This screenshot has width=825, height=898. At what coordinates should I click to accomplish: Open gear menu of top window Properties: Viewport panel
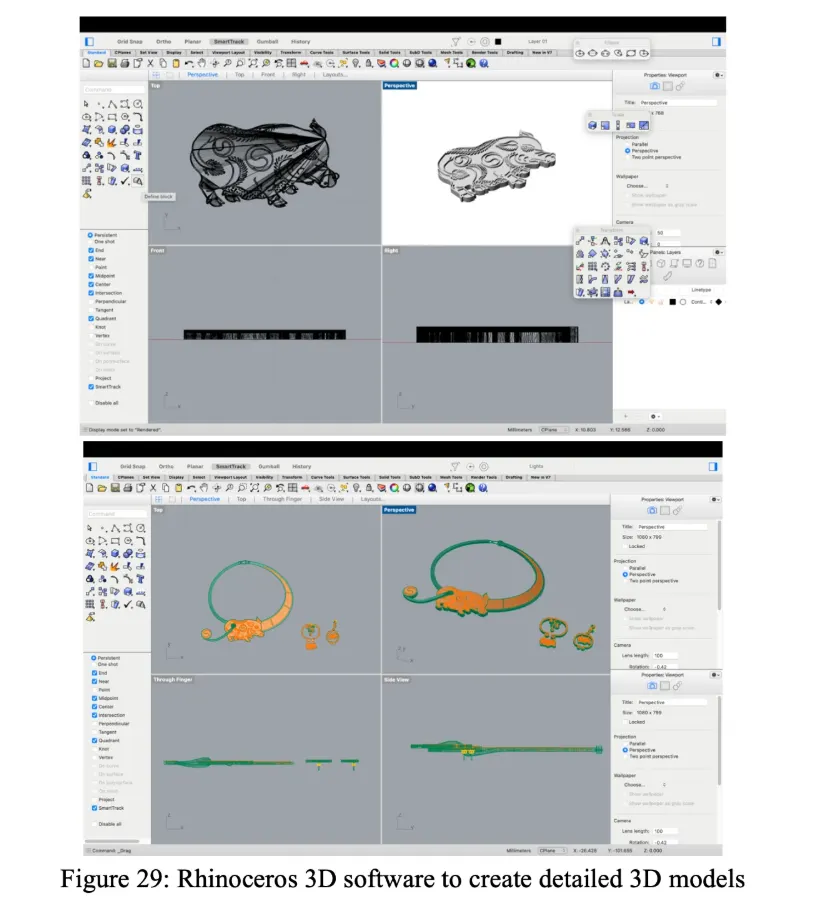pos(718,75)
